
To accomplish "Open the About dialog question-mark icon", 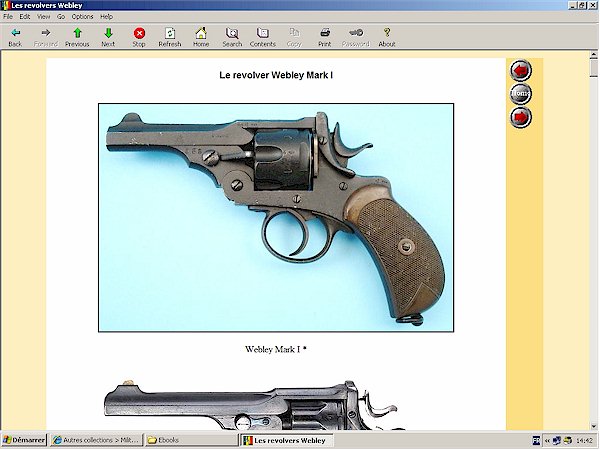I will 387,37.
